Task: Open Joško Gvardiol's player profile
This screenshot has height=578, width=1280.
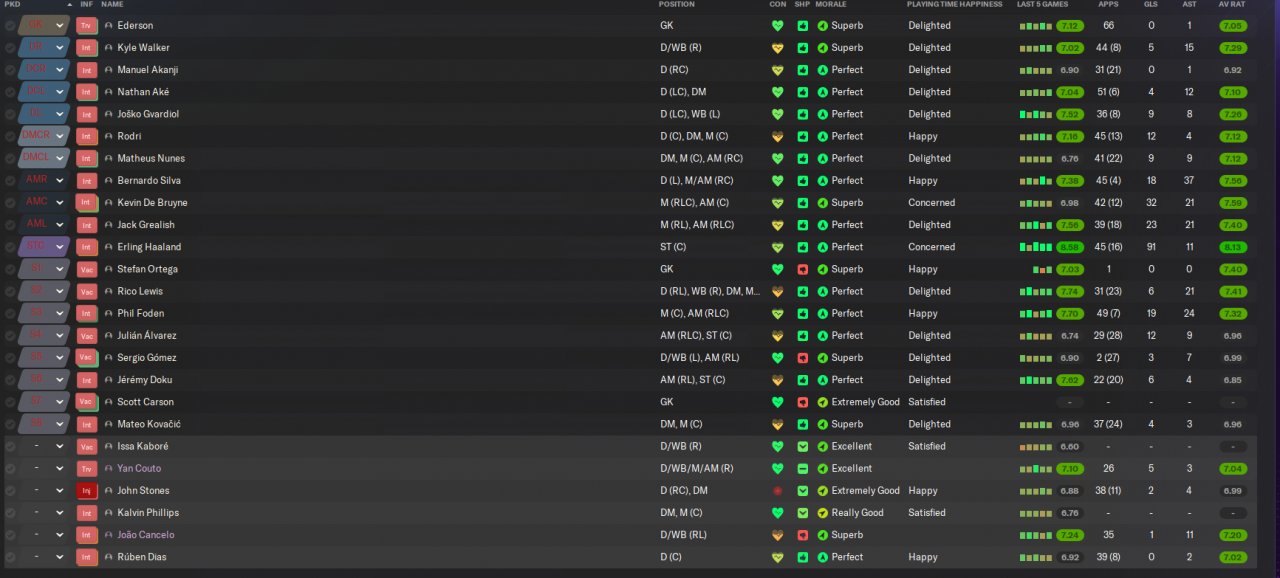Action: click(148, 114)
